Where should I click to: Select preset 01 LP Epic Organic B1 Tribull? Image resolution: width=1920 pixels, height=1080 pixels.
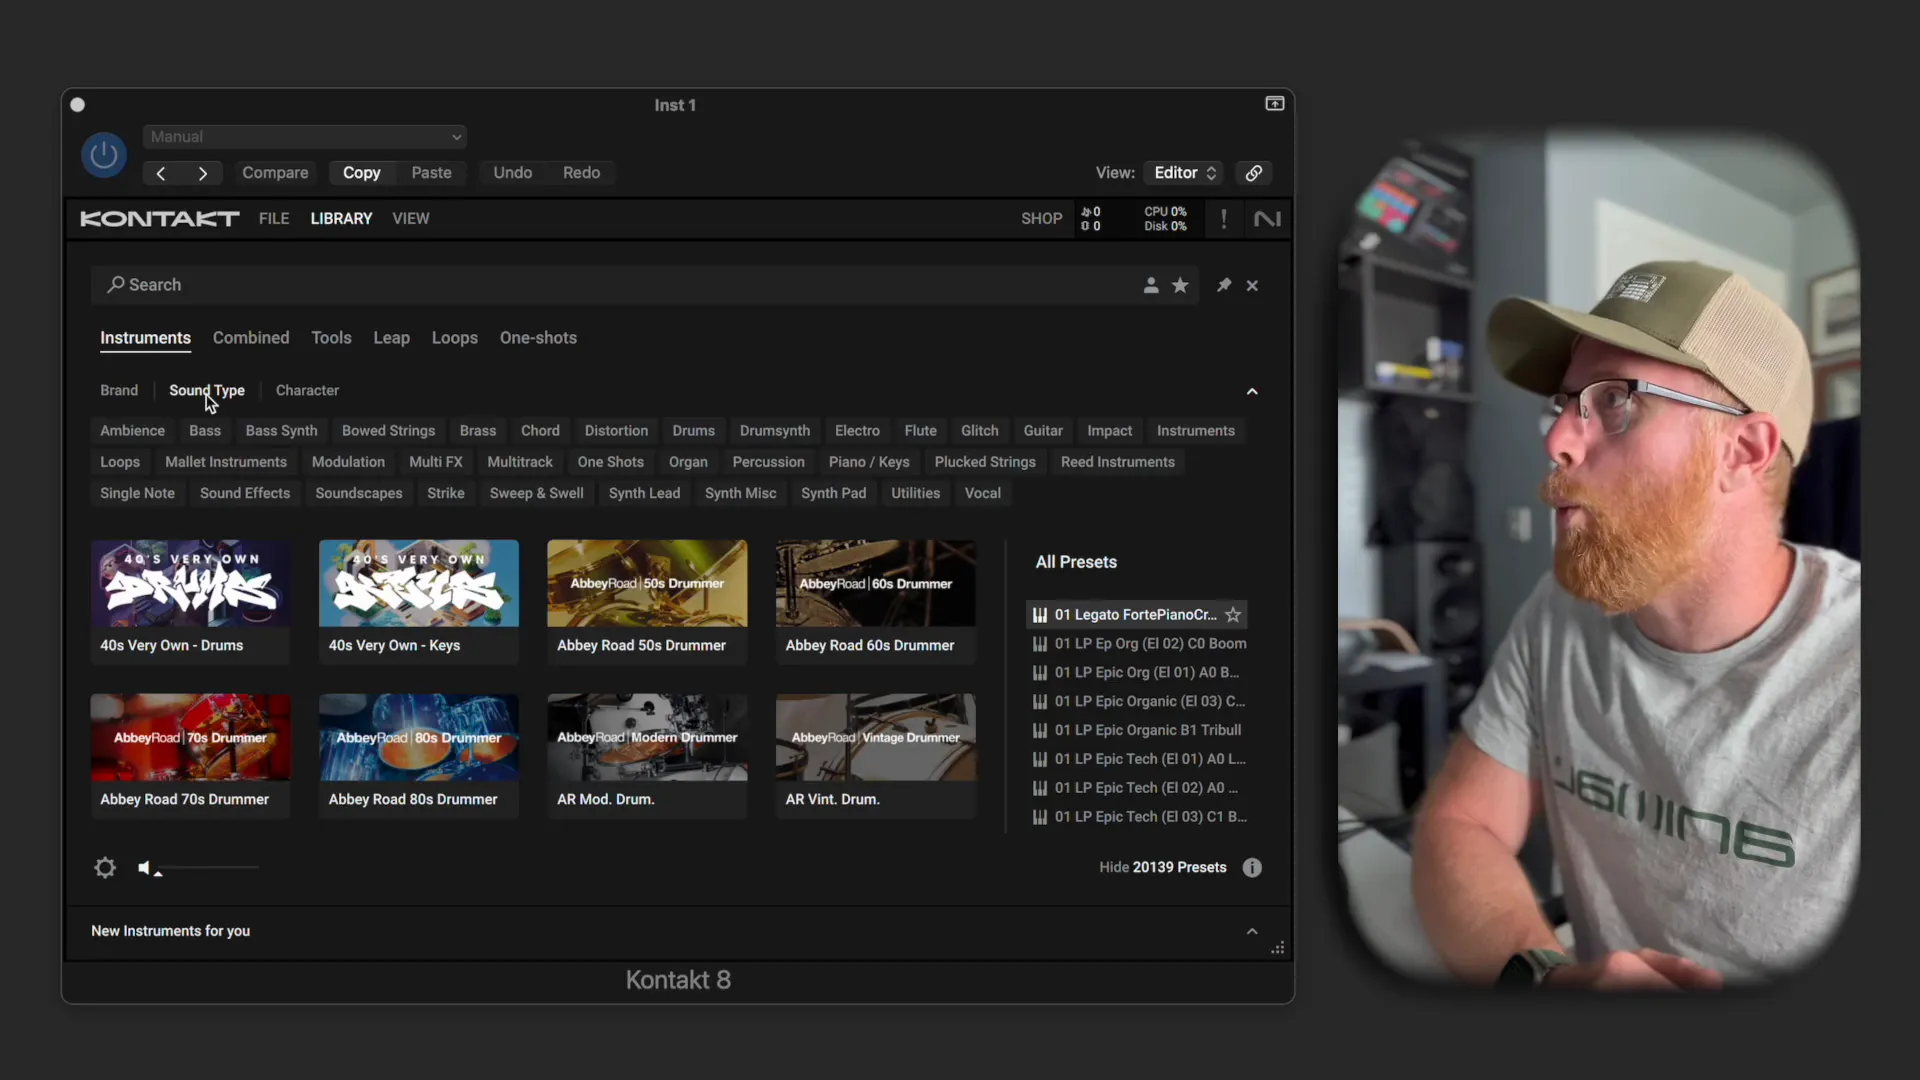(x=1139, y=730)
